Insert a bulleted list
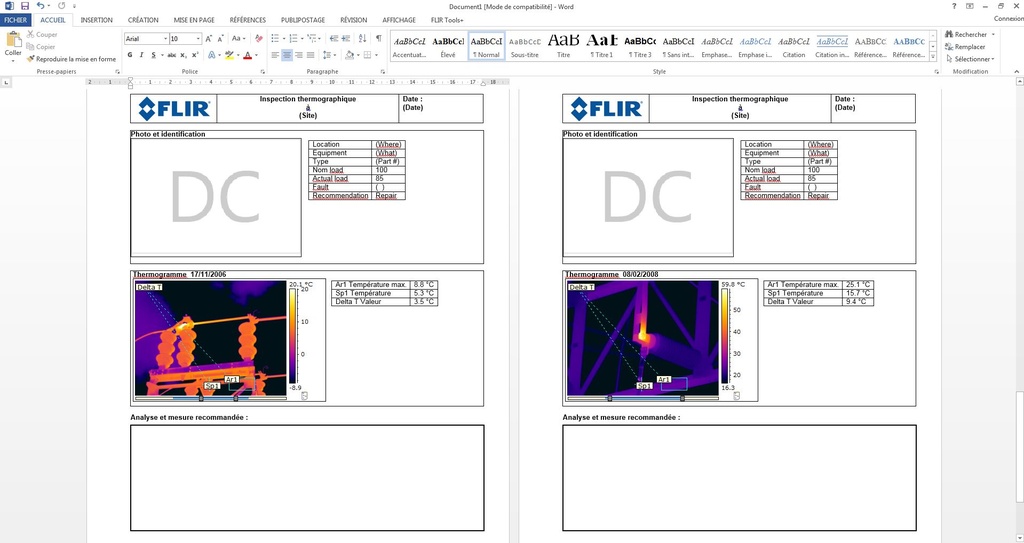Screen dimensions: 1024x543 277,39
